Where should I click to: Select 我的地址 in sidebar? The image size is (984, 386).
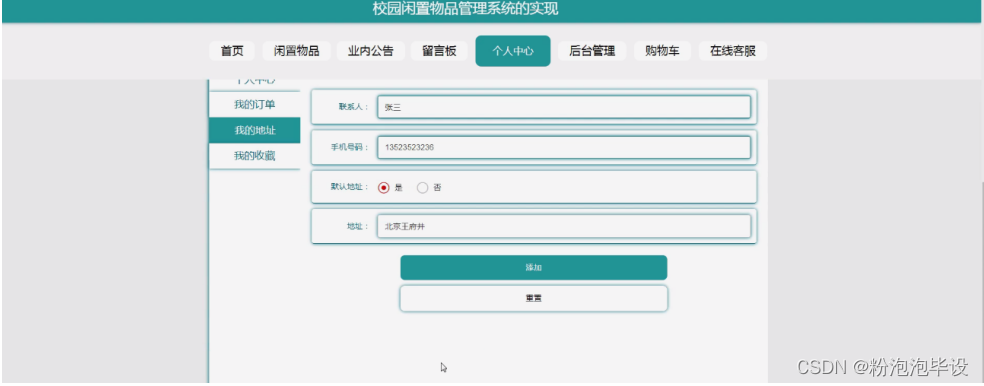click(254, 131)
